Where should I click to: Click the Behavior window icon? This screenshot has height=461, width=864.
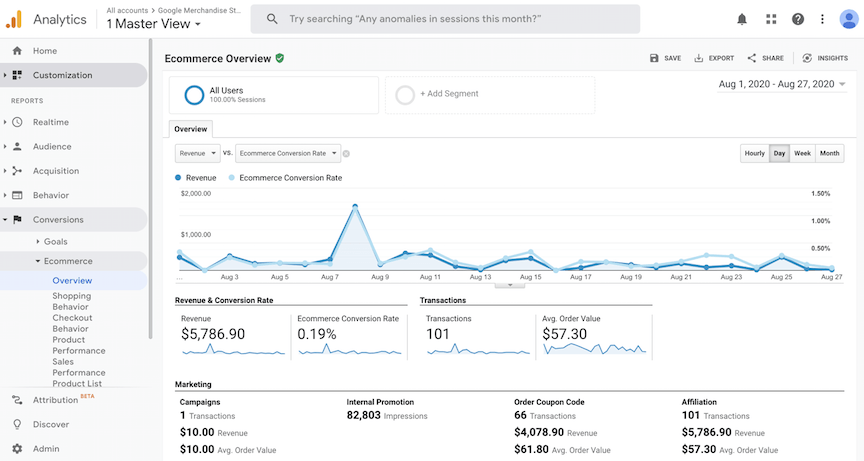(17, 195)
